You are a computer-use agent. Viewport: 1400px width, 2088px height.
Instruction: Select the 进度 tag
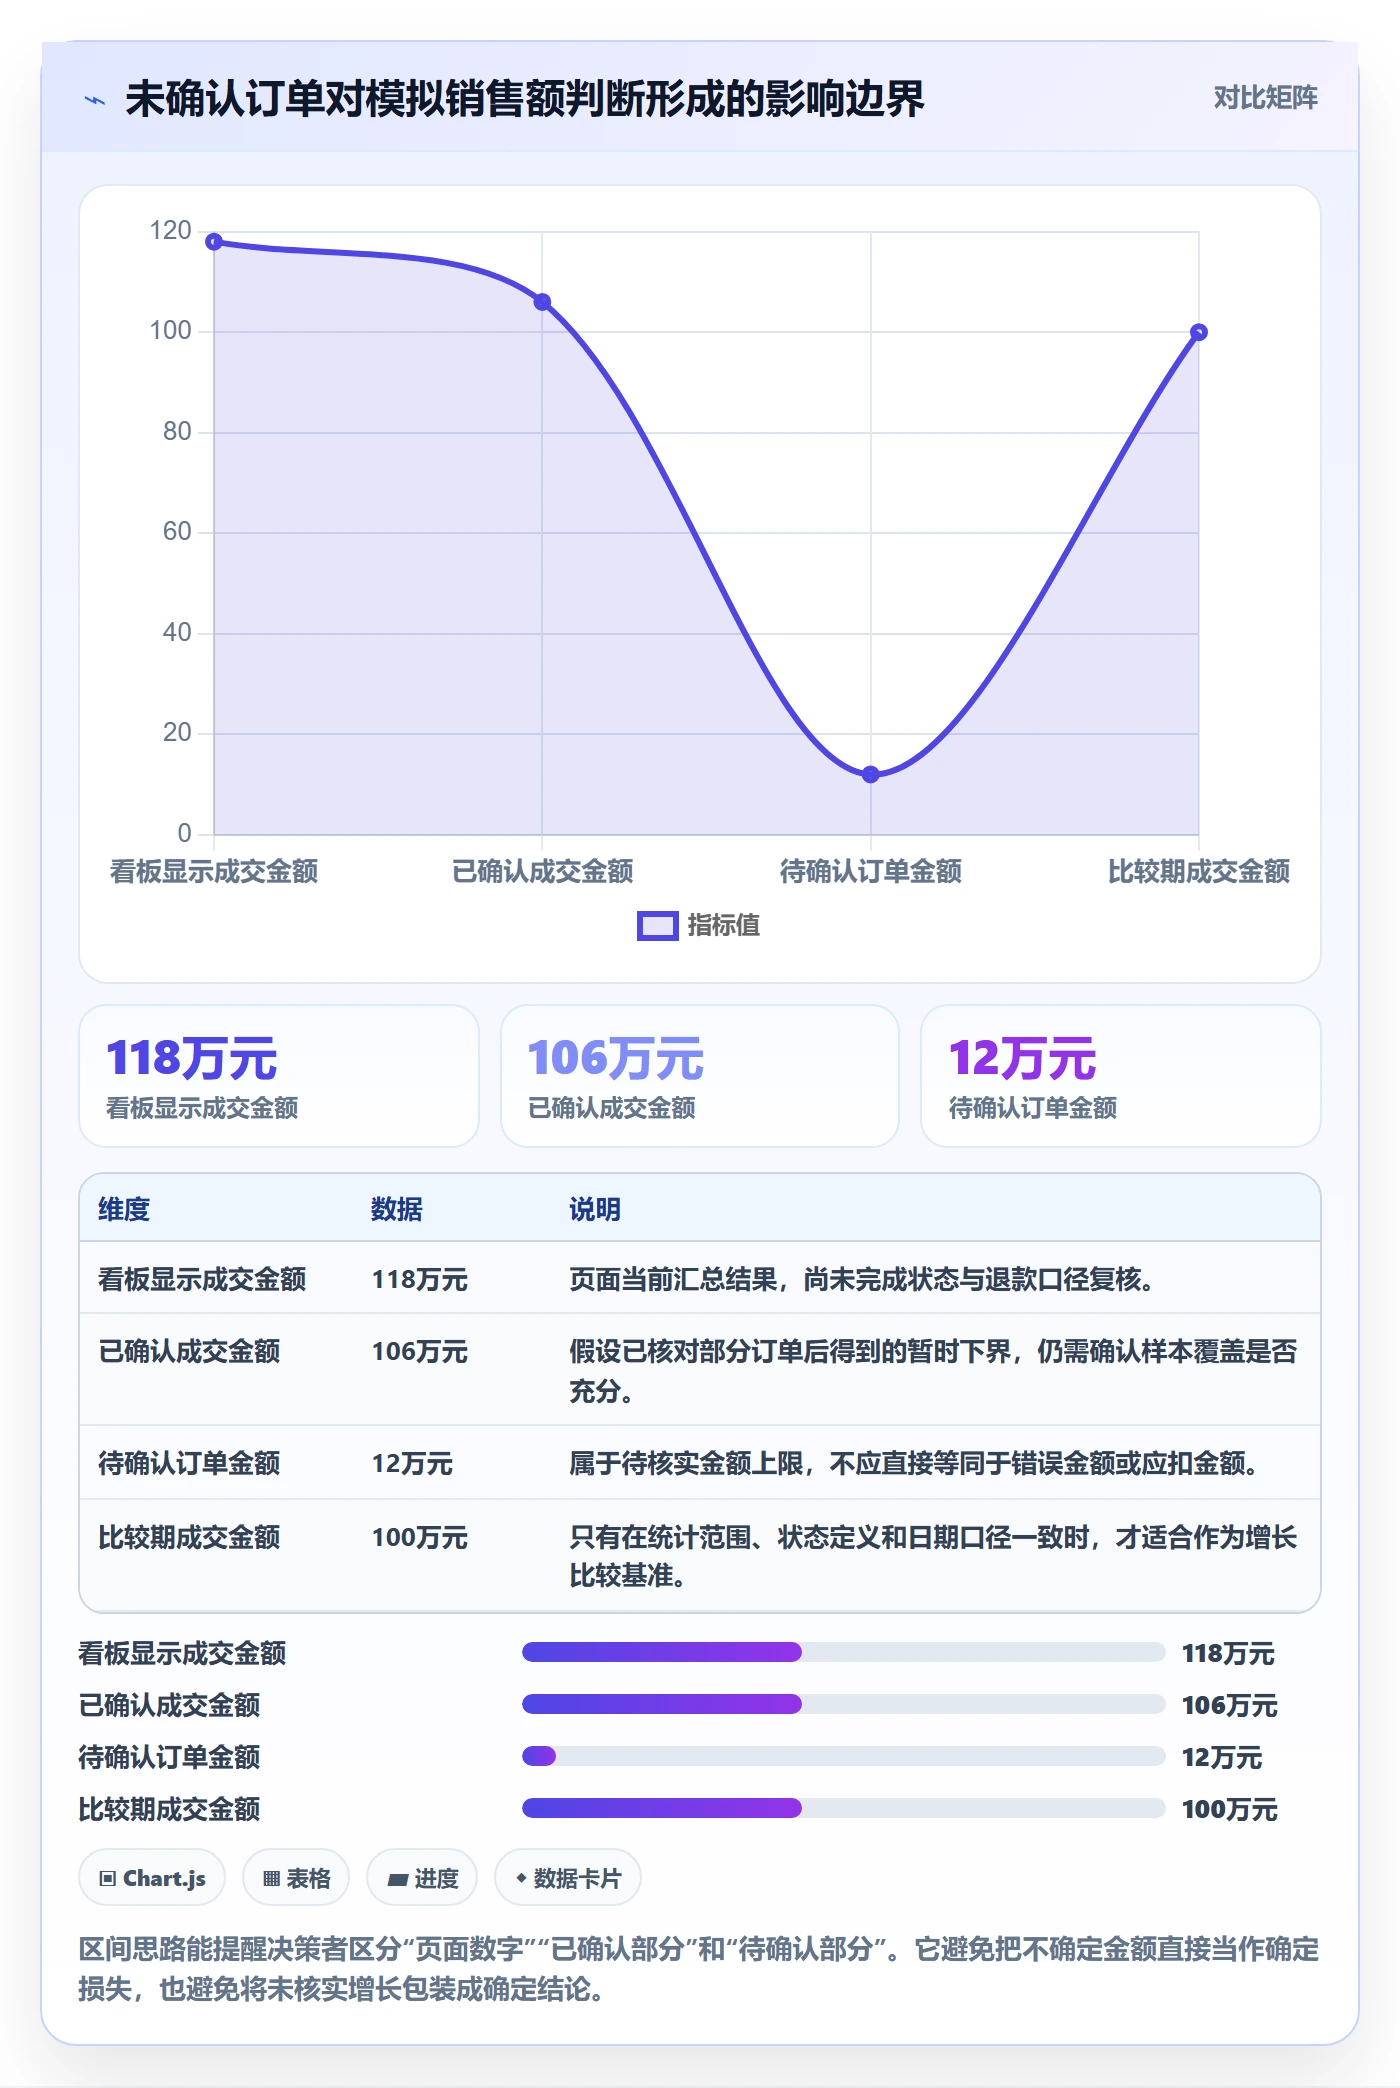[x=422, y=1878]
